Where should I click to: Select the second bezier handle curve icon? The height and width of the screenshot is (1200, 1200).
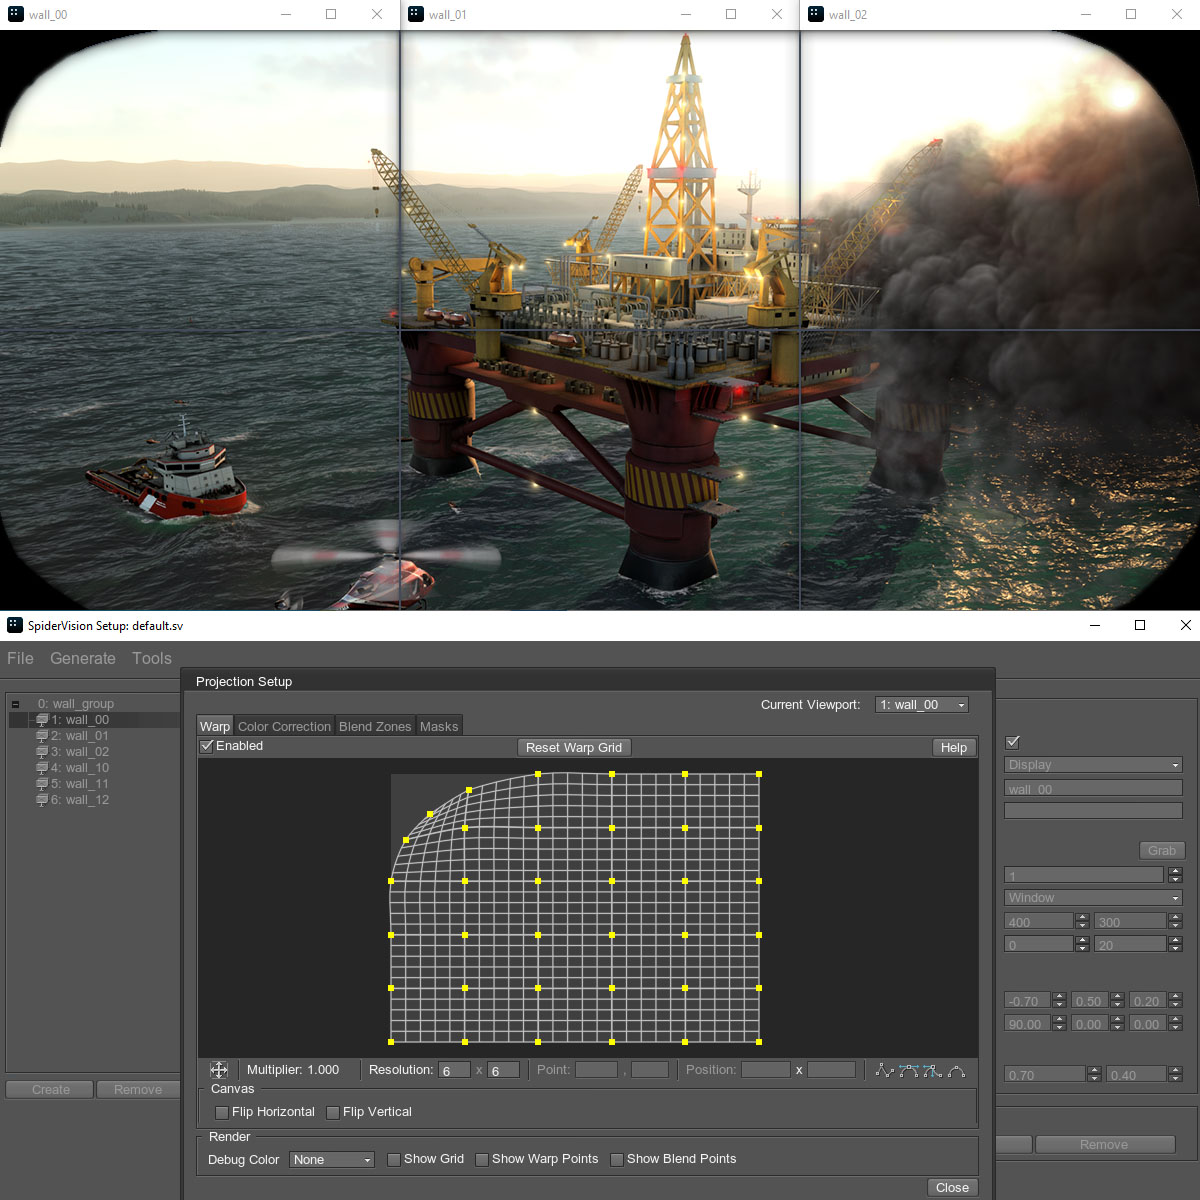(908, 1071)
